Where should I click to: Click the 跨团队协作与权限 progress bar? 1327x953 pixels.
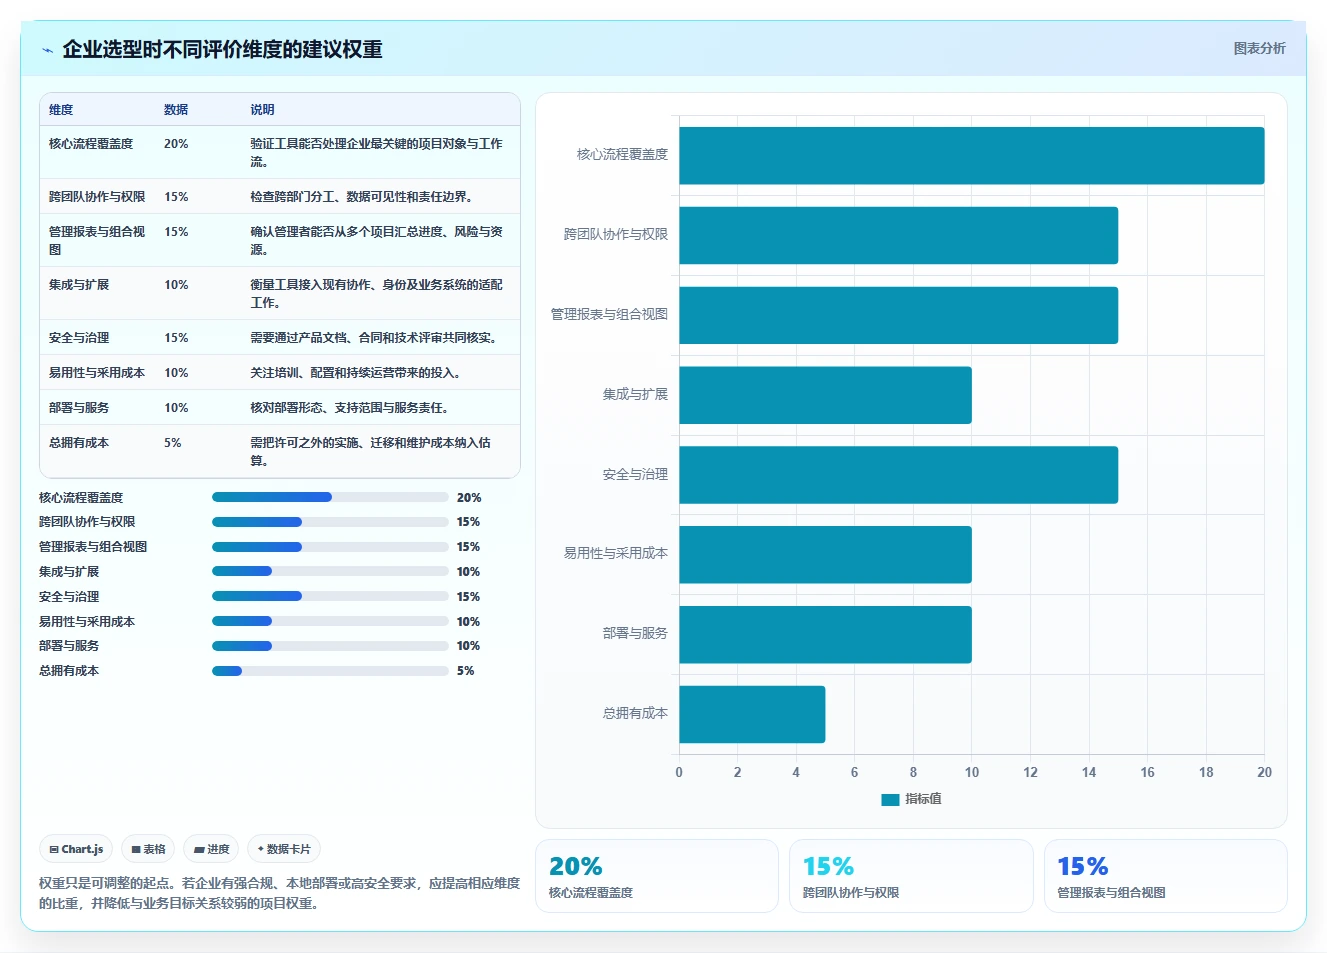tap(330, 522)
